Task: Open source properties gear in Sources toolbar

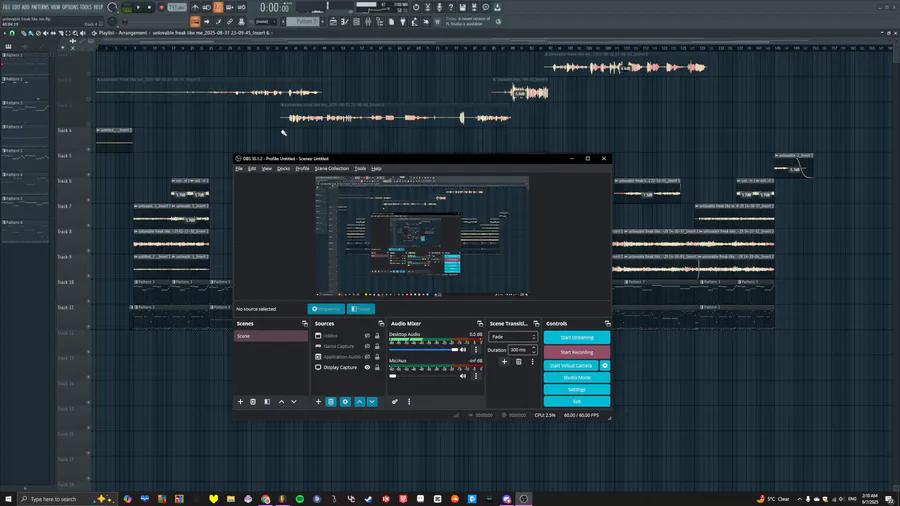Action: tap(345, 402)
